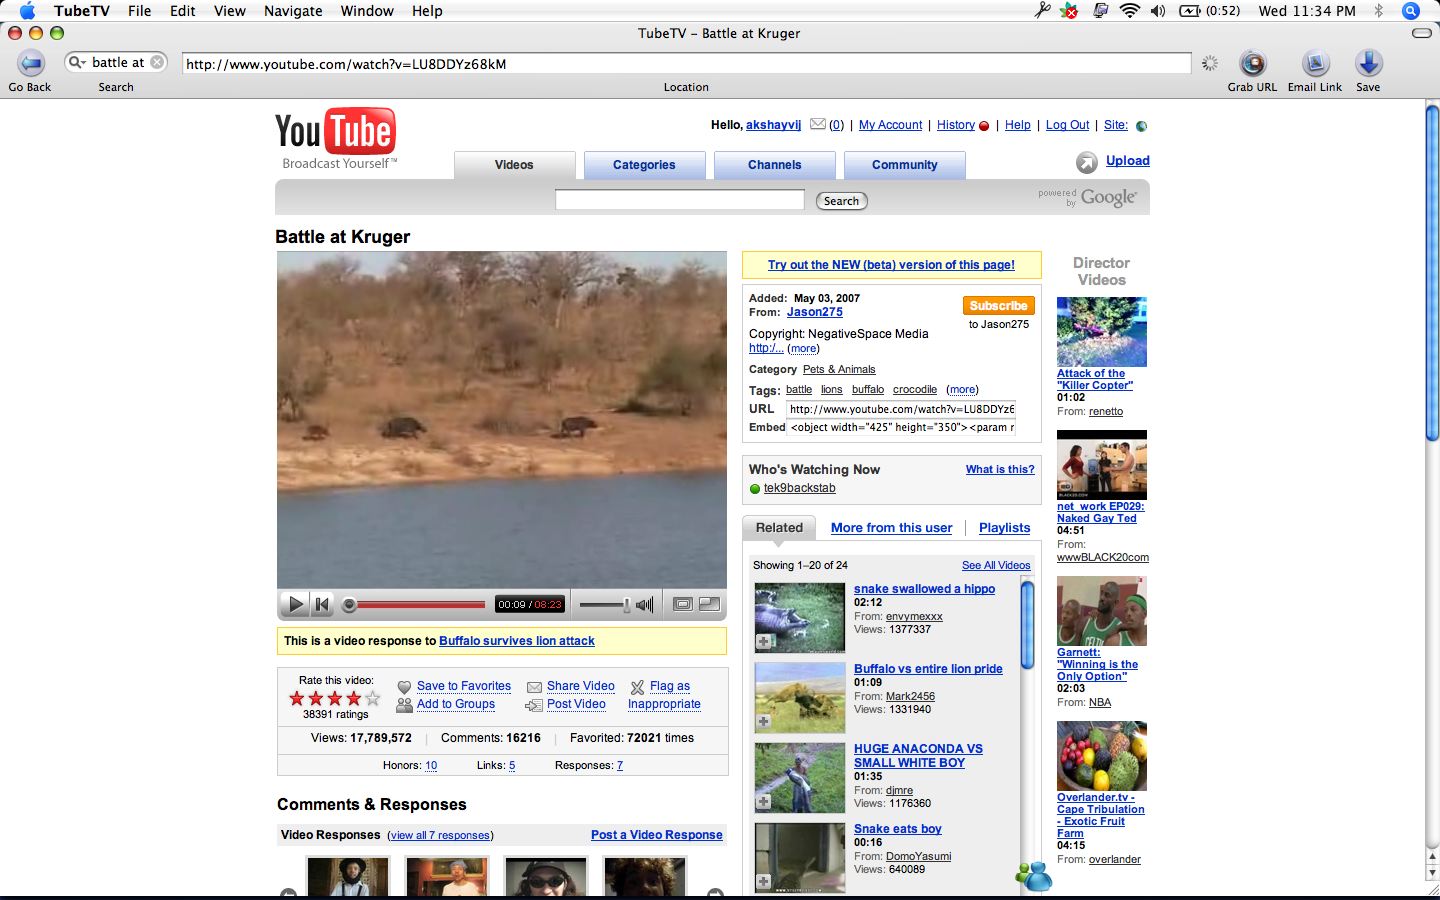1440x900 pixels.
Task: Click Share Video link
Action: [581, 686]
